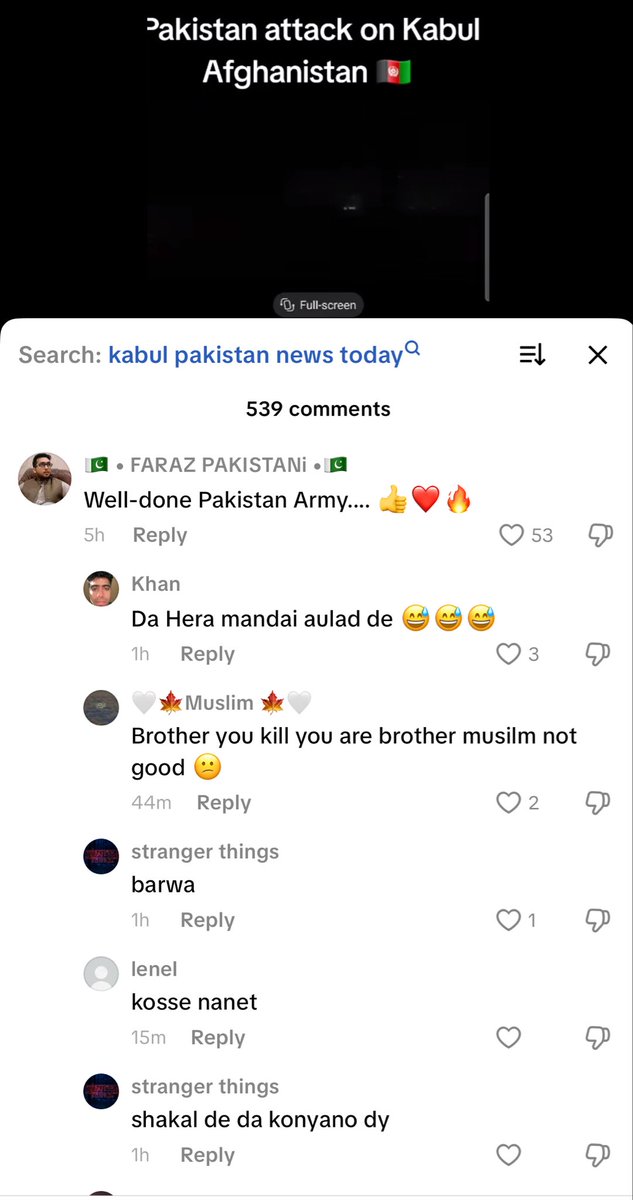Viewport: 633px width, 1200px height.
Task: Like the 'barwa' comment heart
Action: click(508, 920)
